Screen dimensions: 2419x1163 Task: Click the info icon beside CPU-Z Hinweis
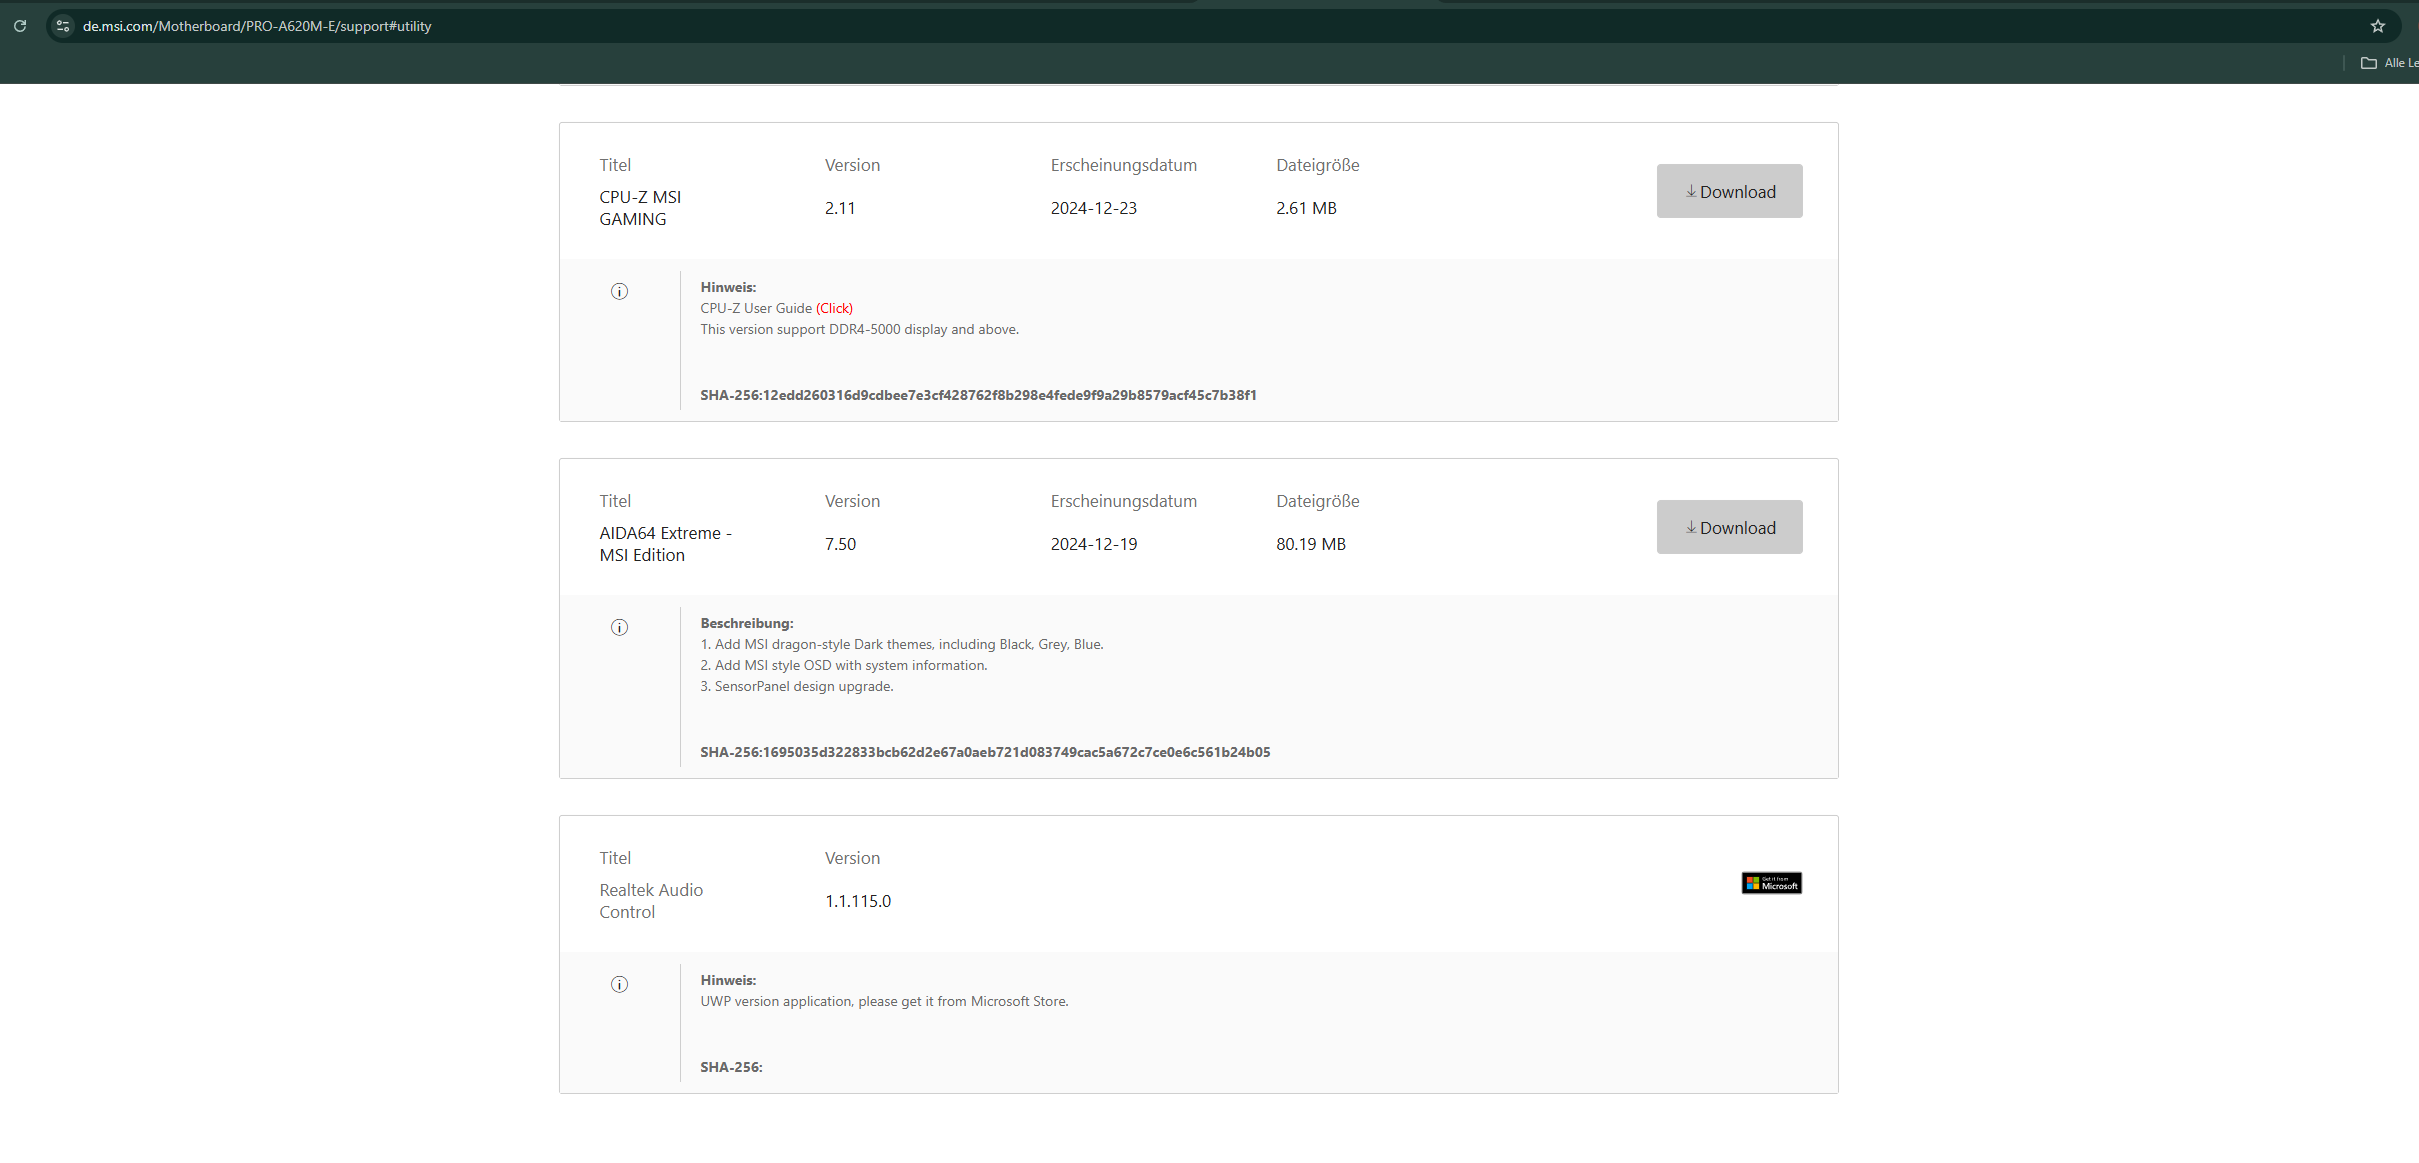click(x=619, y=292)
